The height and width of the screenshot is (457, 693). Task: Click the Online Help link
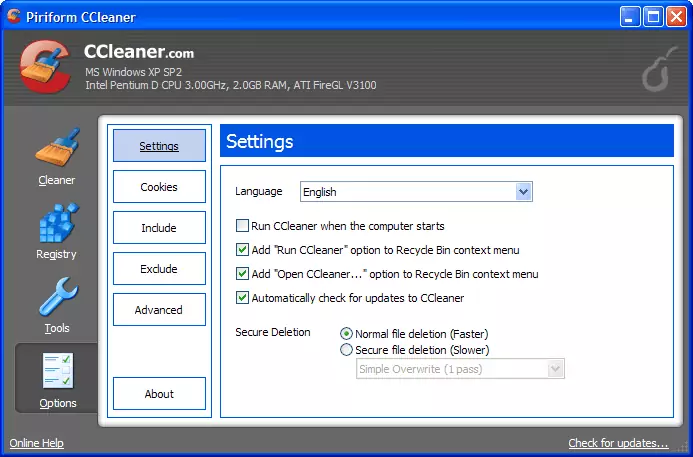click(36, 443)
